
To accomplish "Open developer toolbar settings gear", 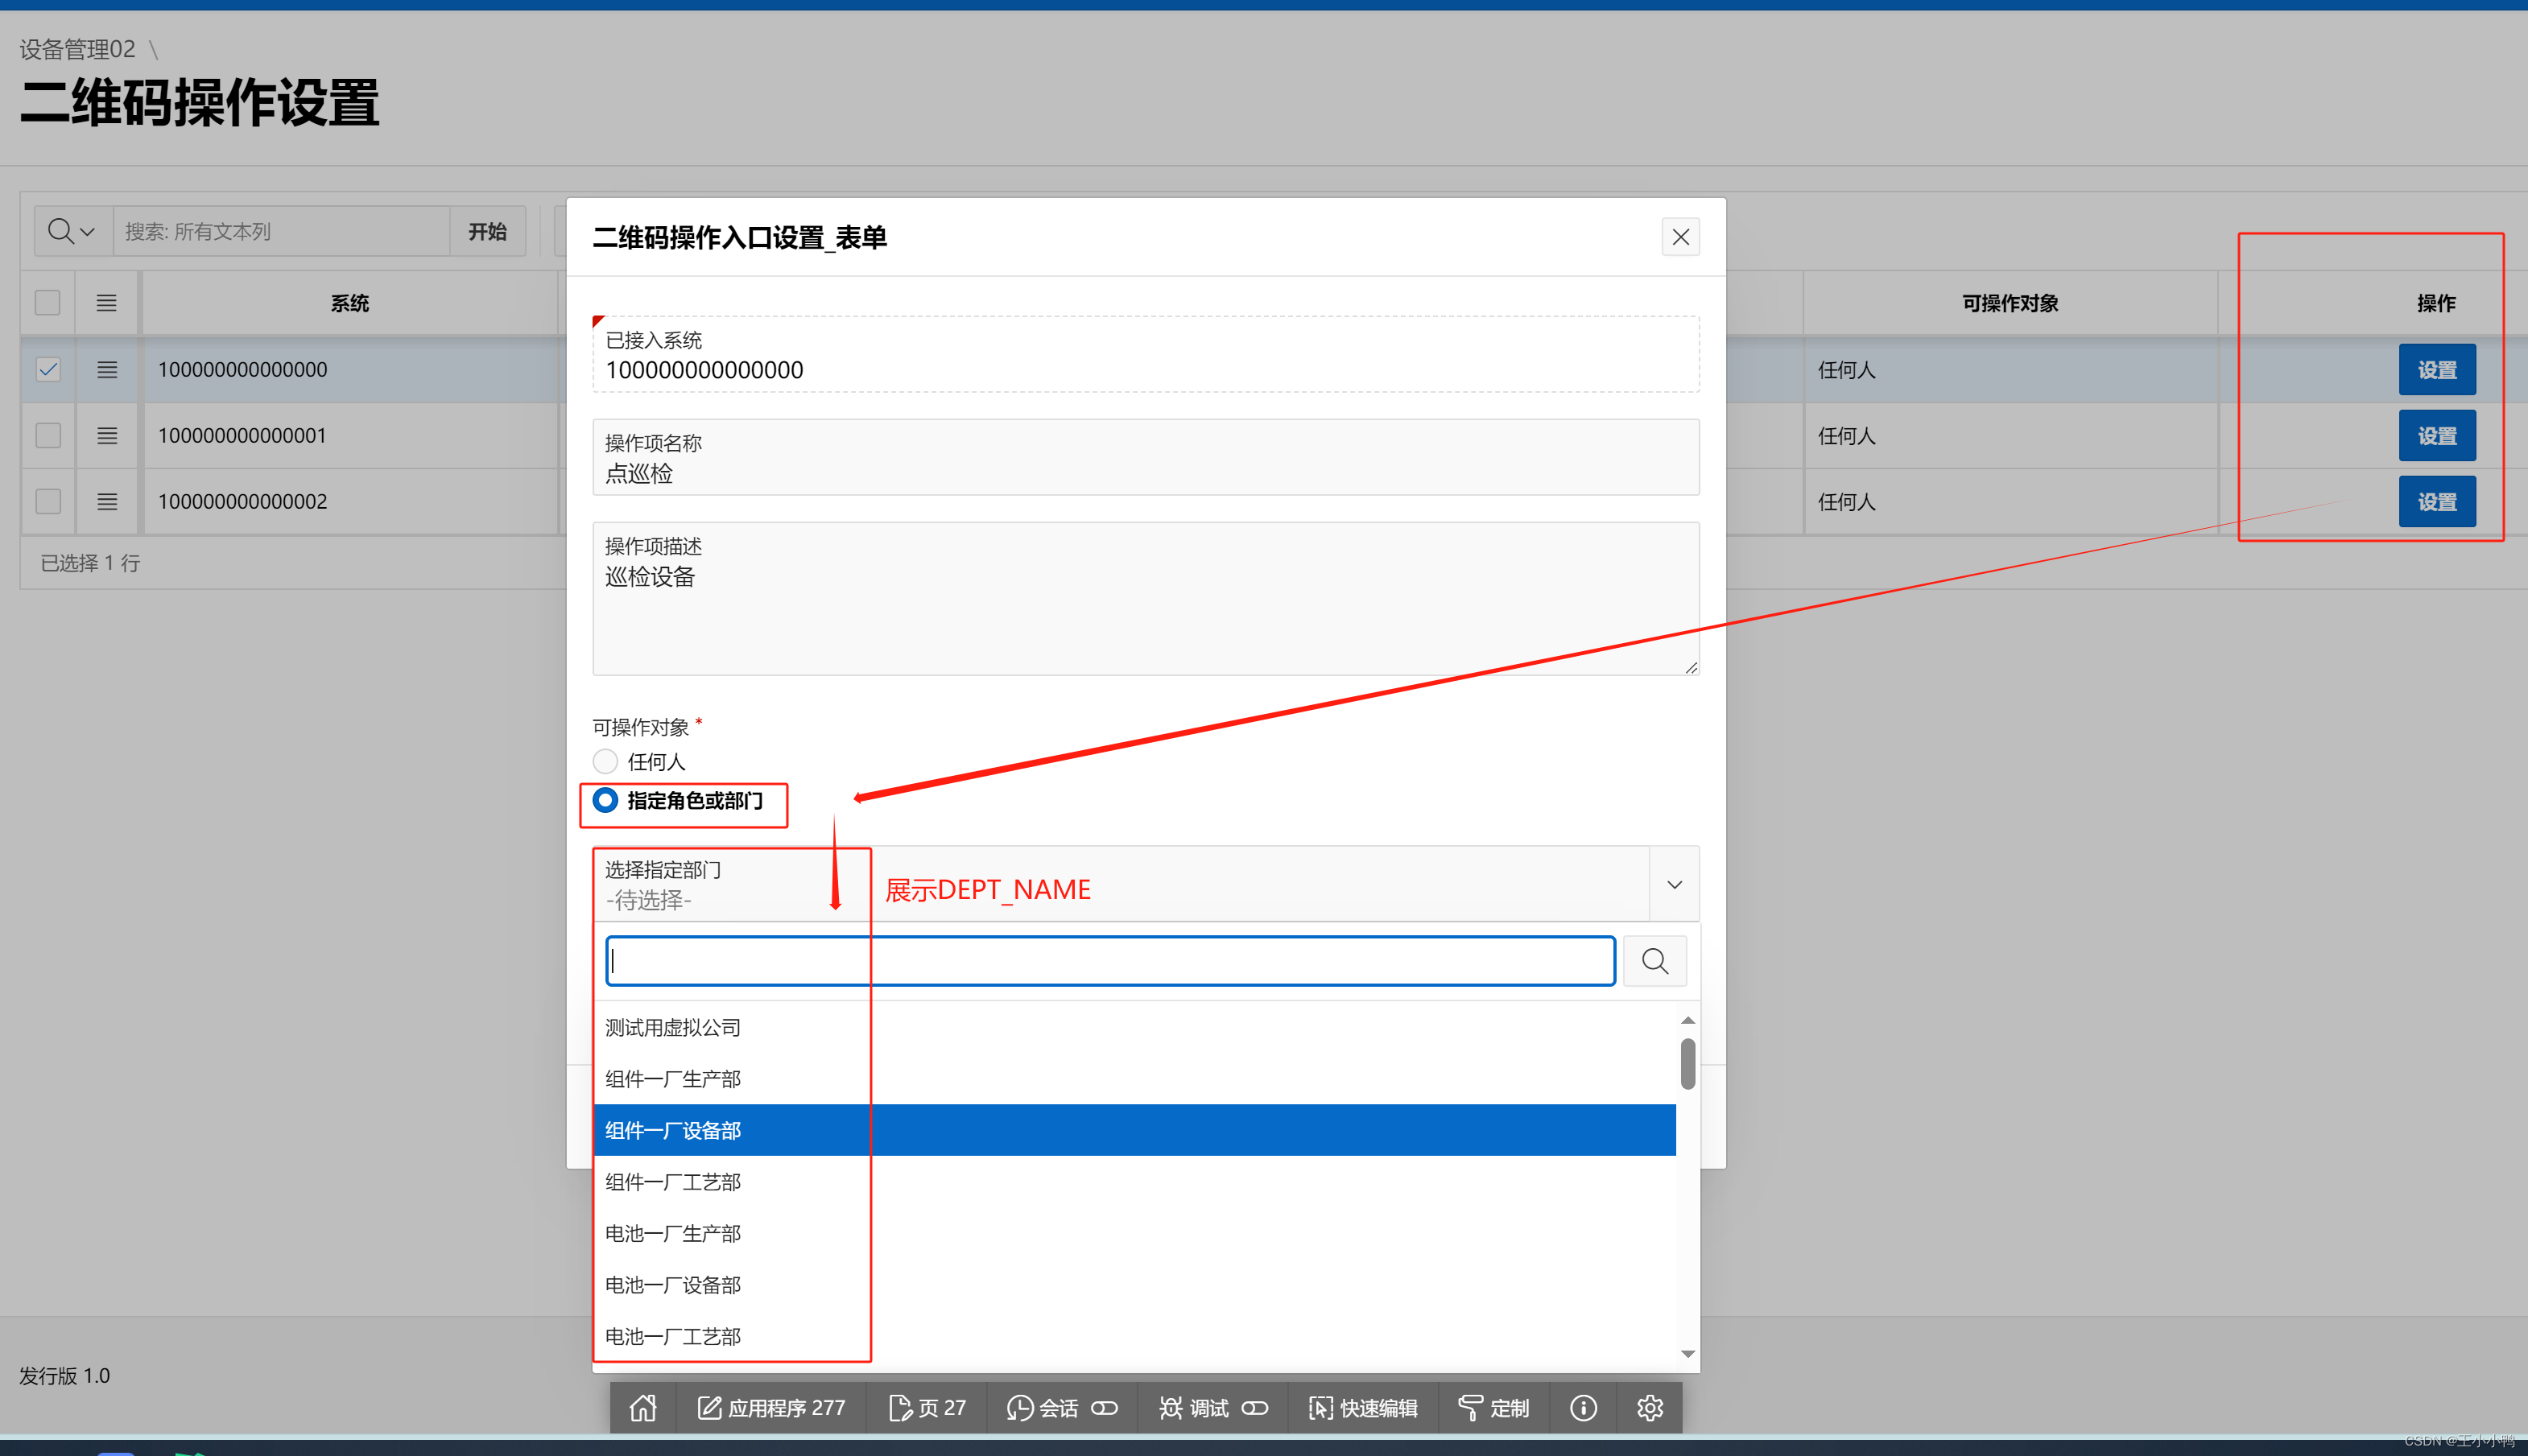I will pos(1650,1408).
